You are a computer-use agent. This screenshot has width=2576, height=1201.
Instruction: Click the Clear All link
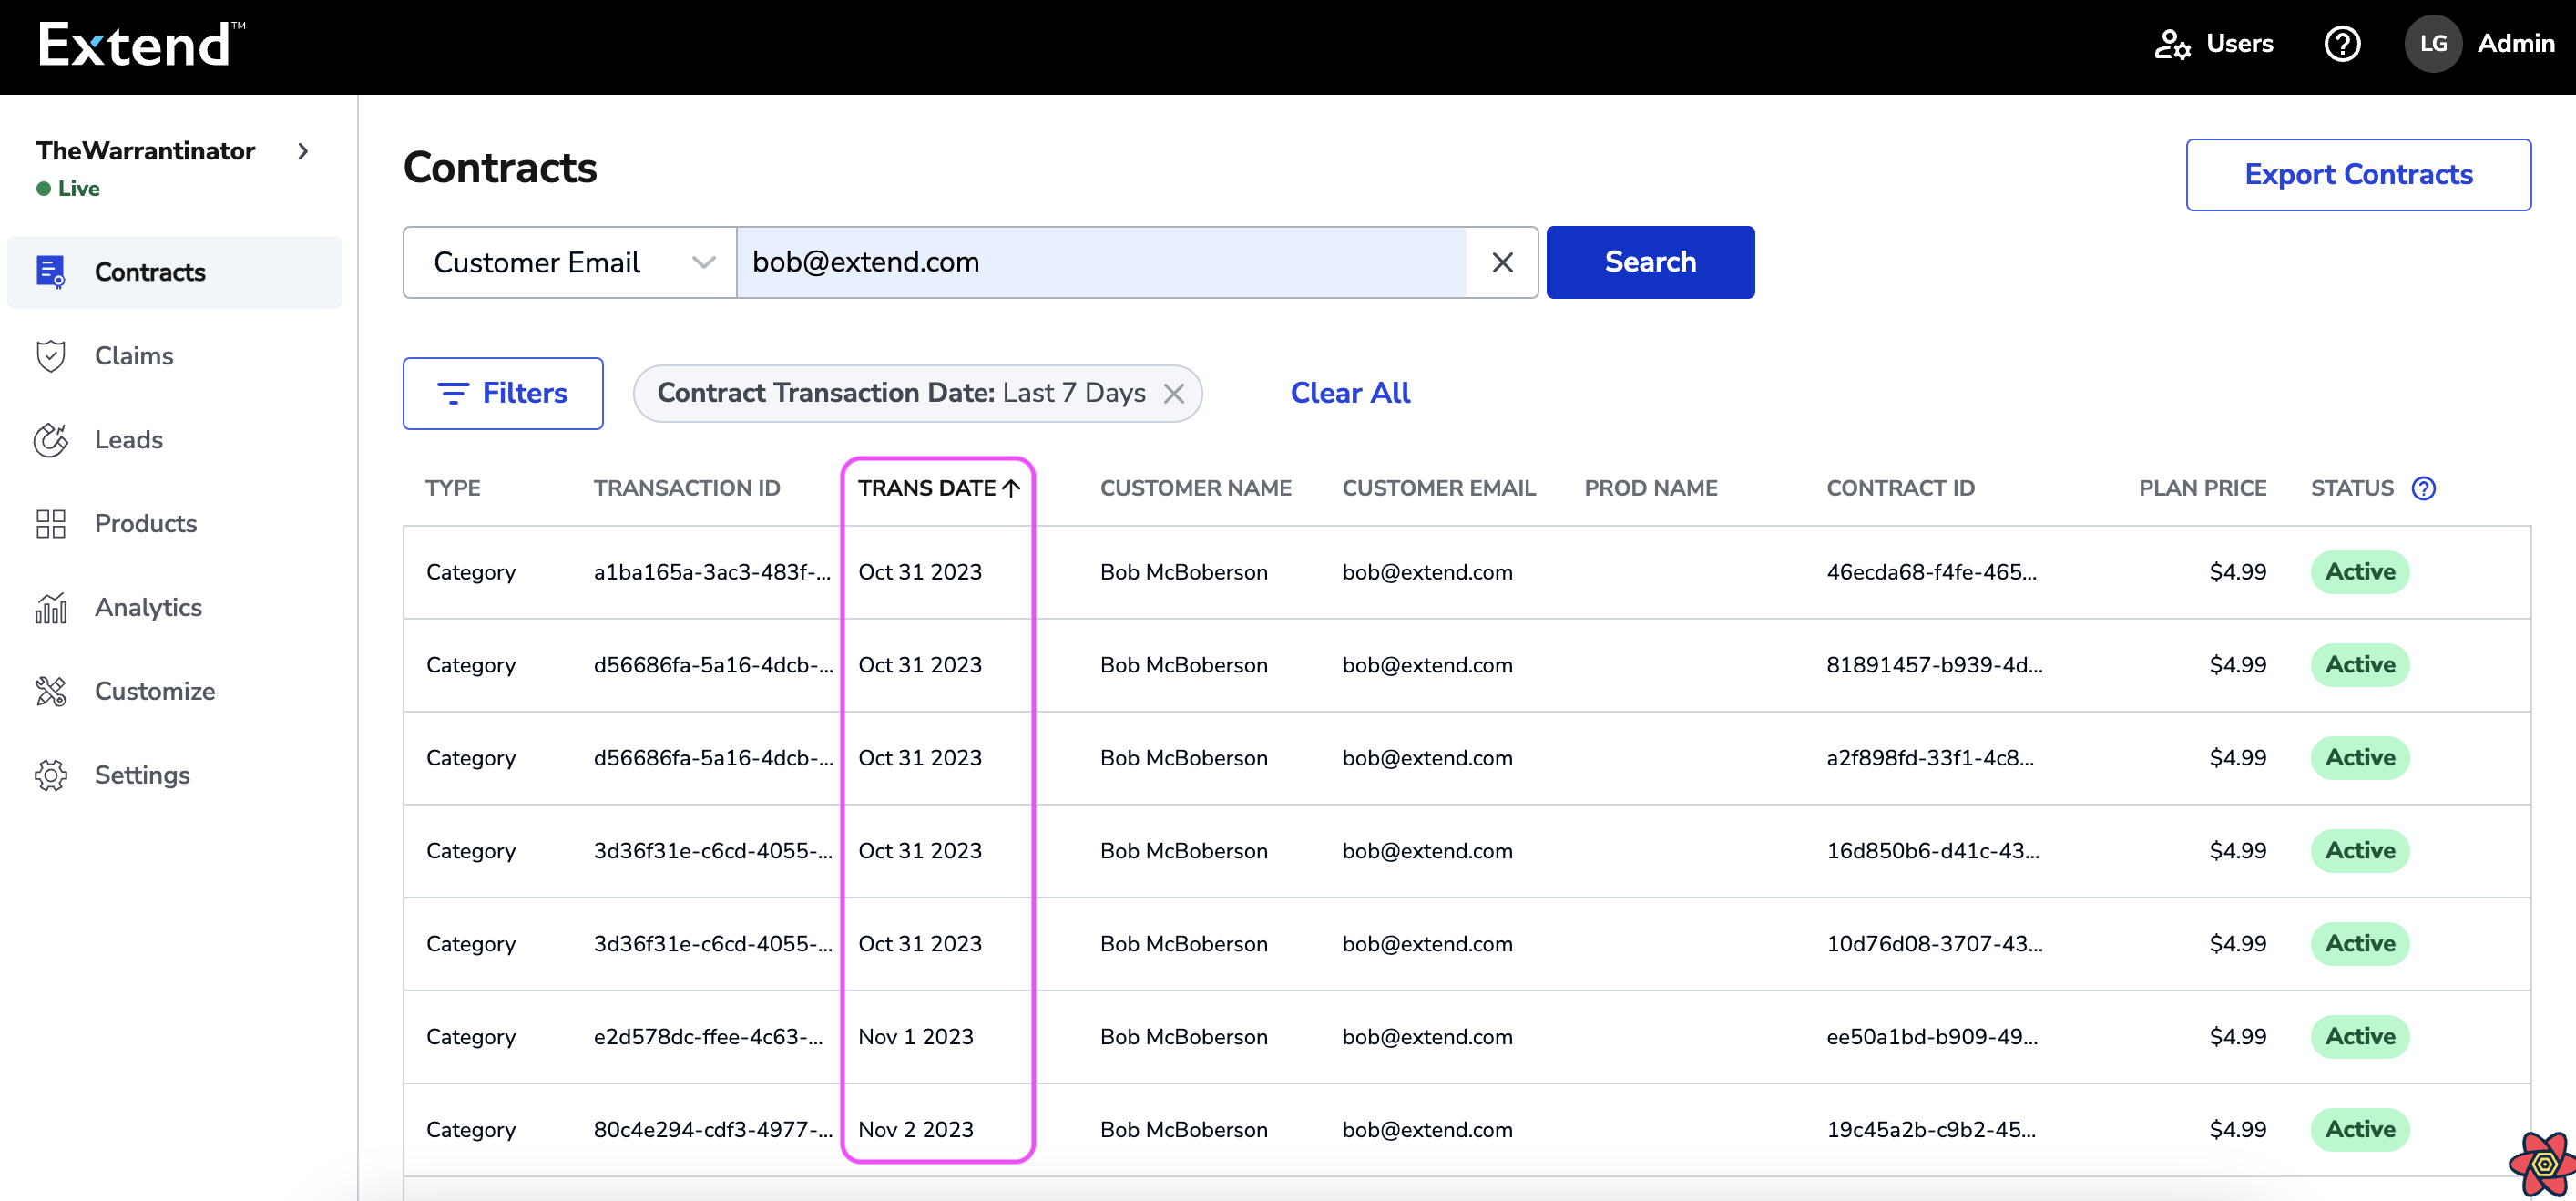coord(1349,393)
